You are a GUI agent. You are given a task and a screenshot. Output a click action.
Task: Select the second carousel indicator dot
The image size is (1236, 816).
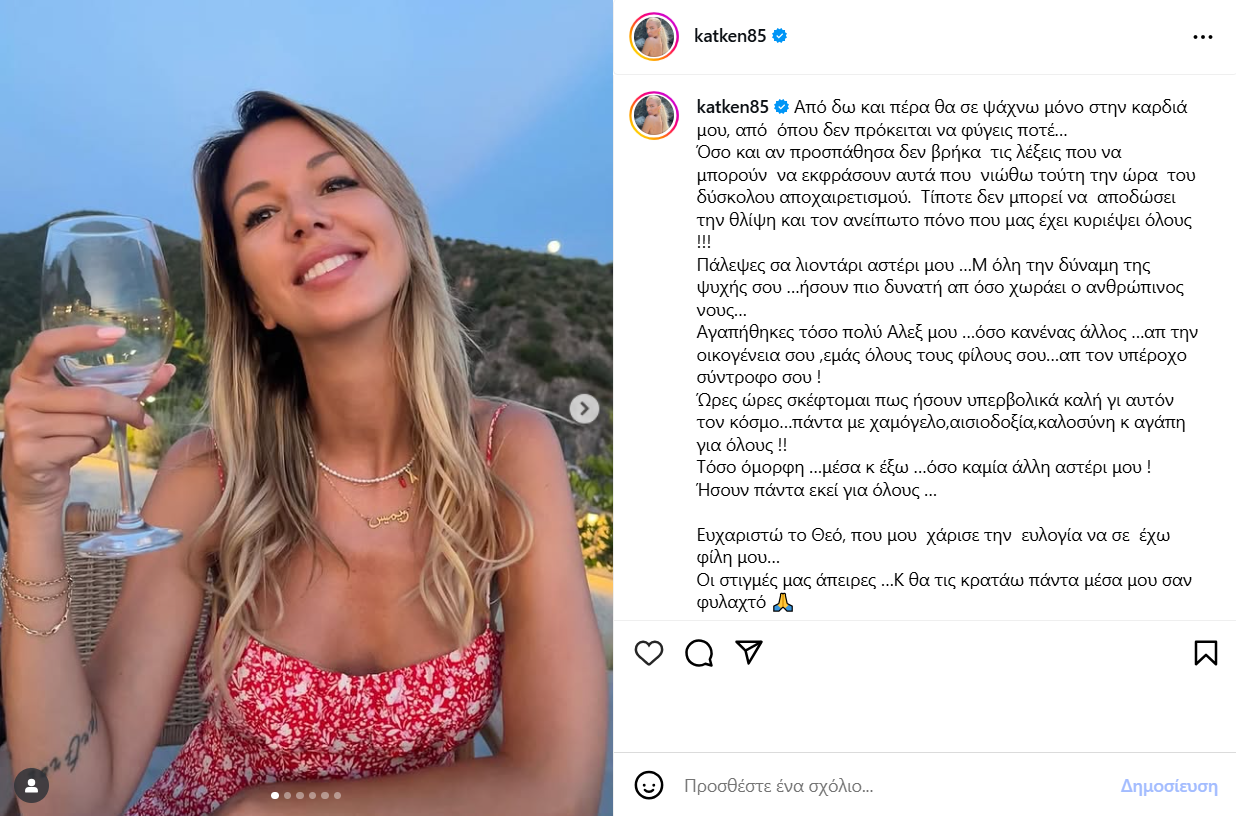pyautogui.click(x=288, y=796)
